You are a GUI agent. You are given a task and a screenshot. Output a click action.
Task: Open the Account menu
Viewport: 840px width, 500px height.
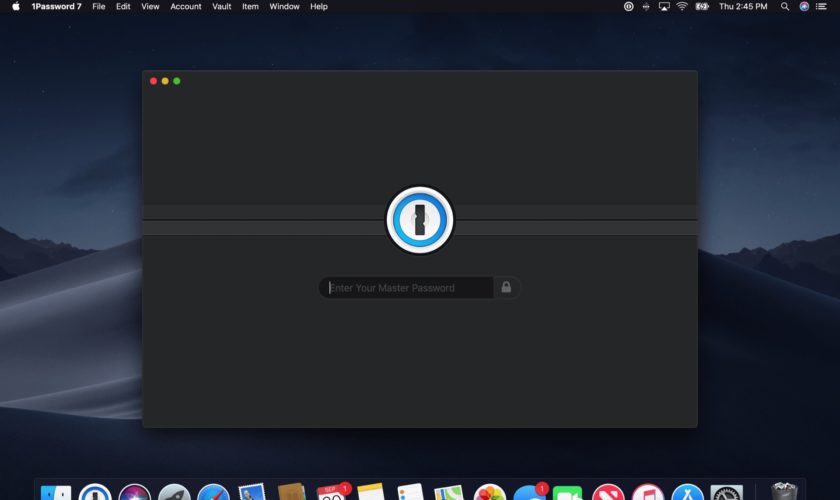coord(185,6)
